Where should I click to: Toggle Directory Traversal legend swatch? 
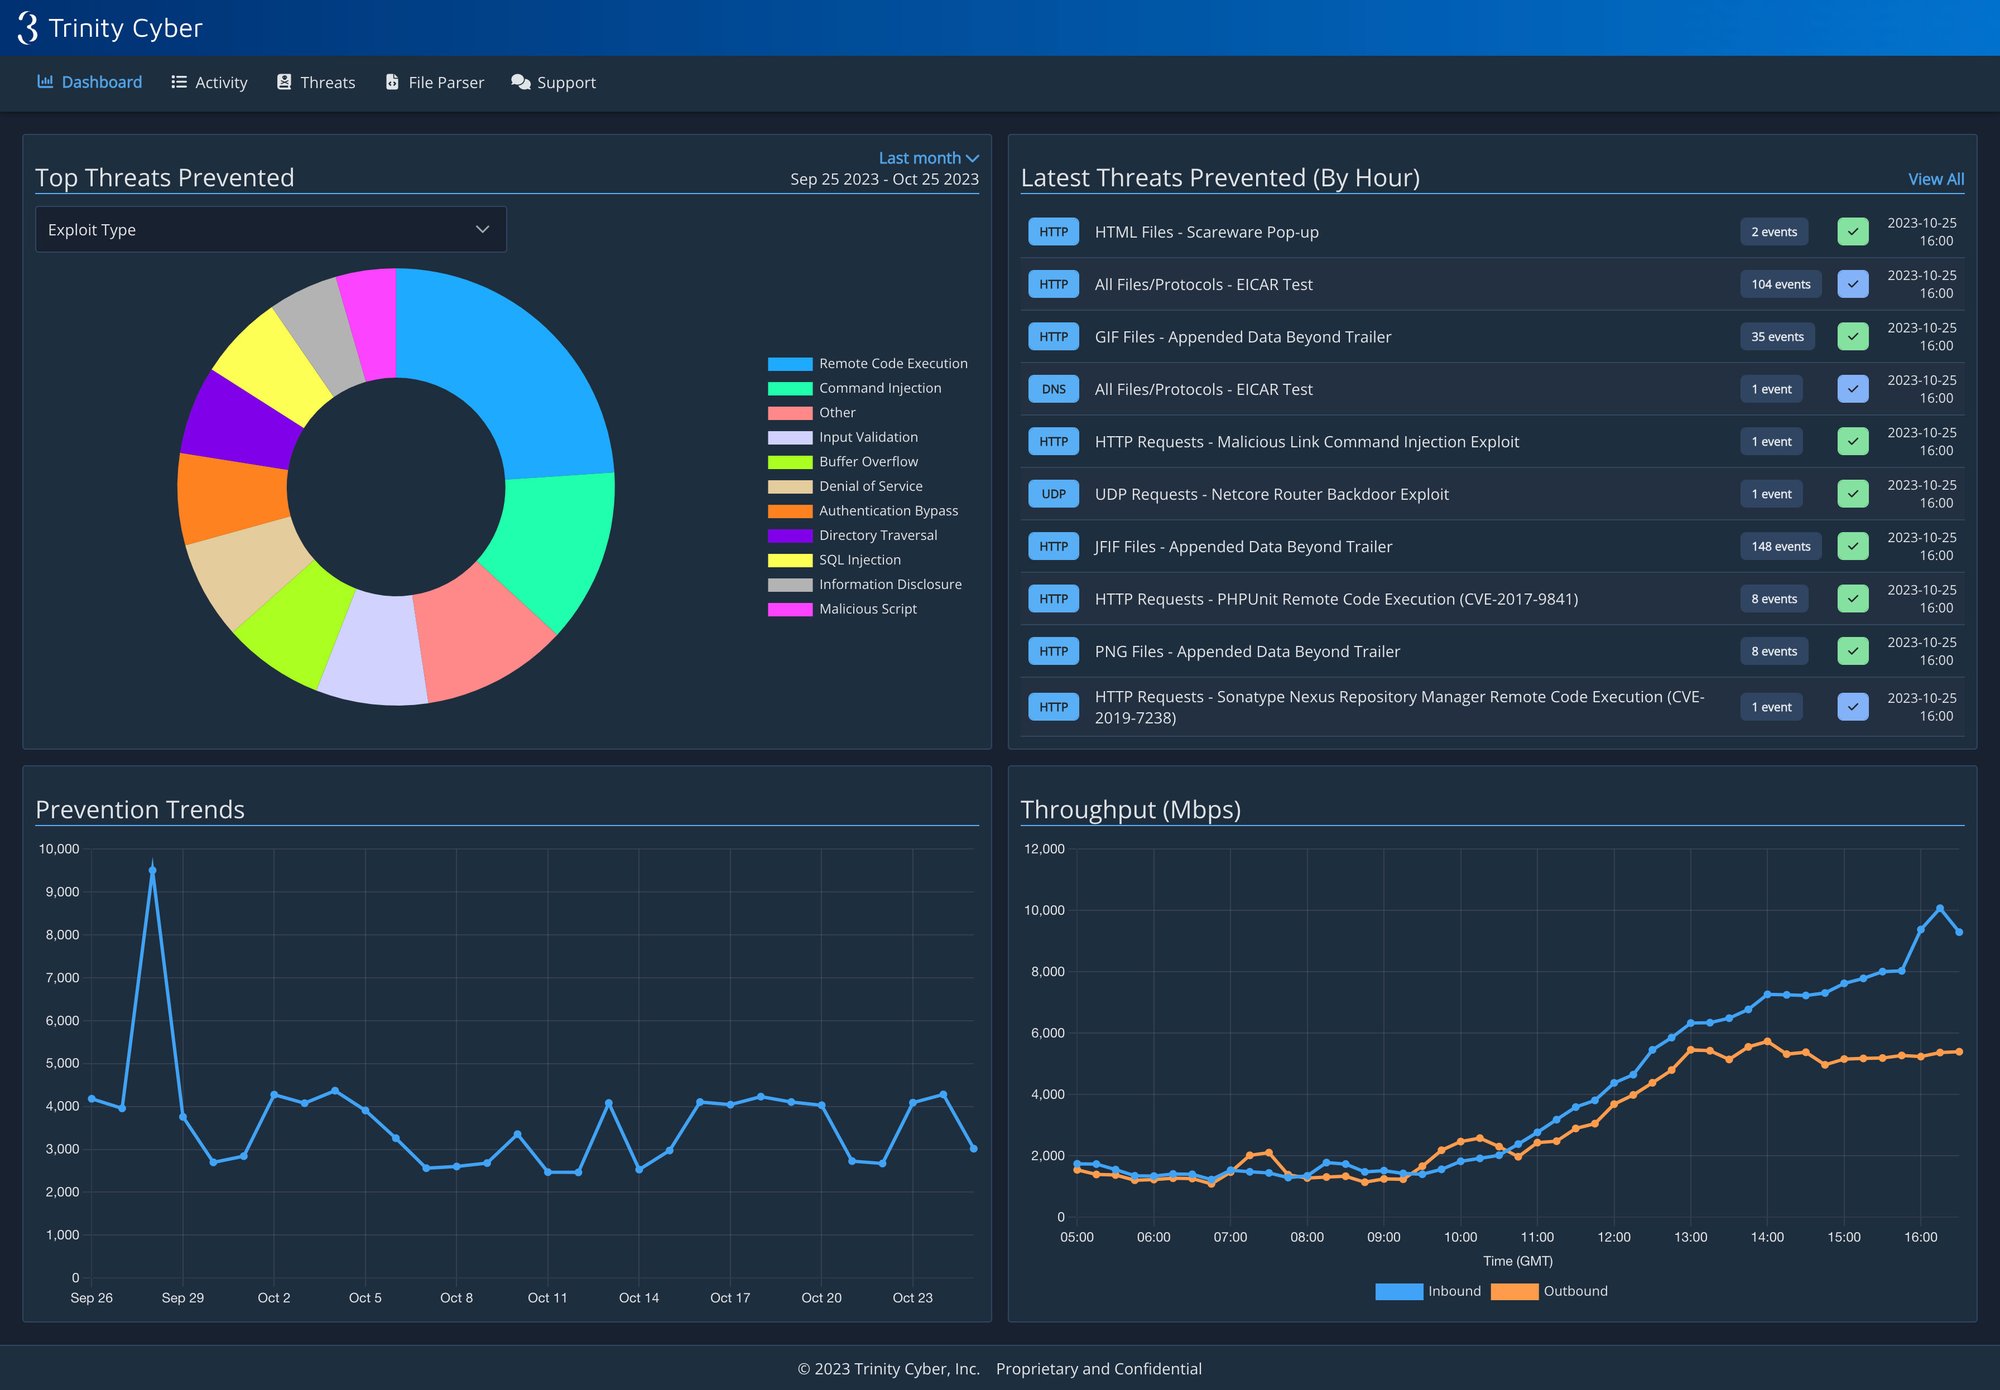pos(790,535)
